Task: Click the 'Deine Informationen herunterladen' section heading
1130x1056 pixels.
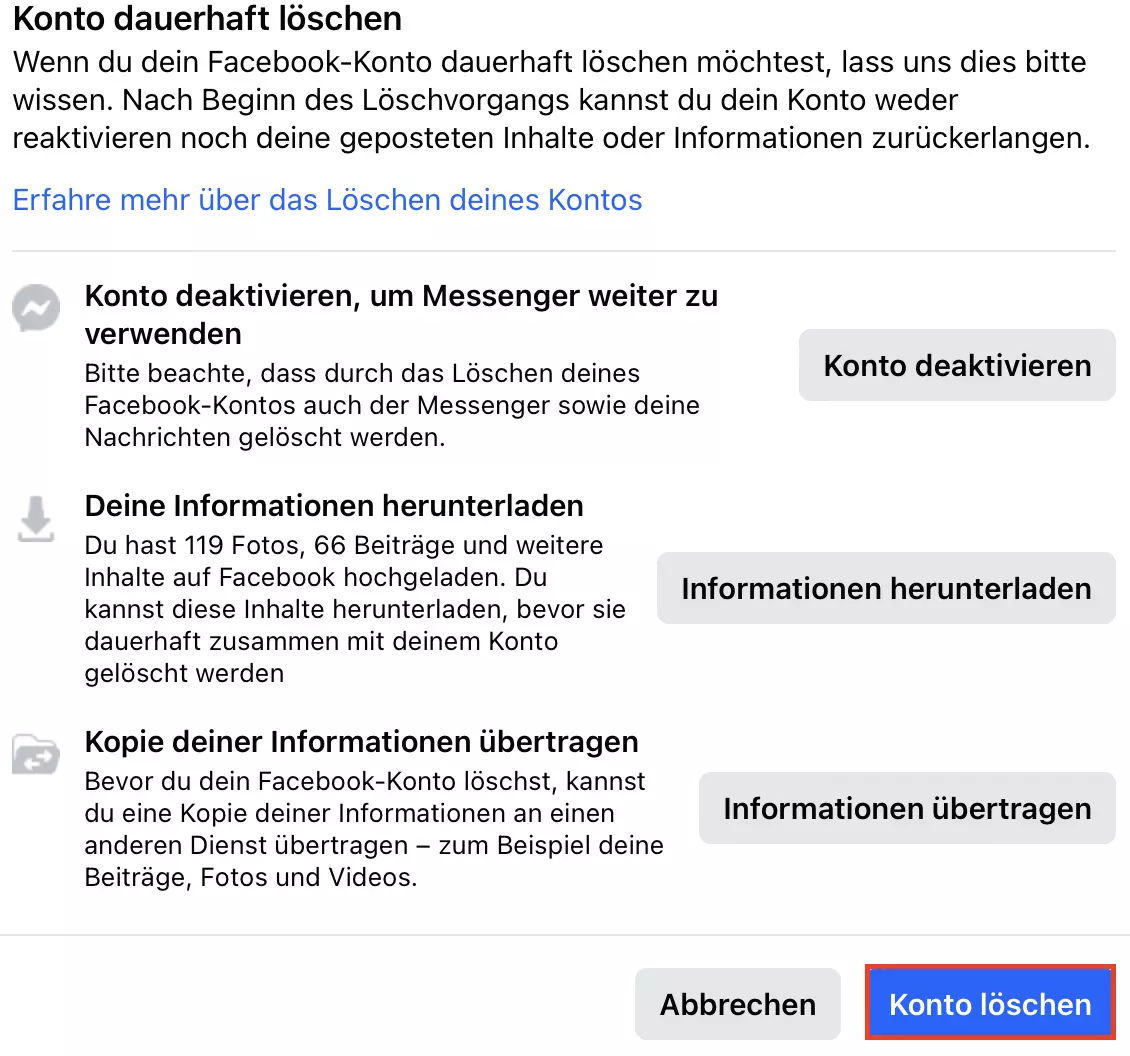Action: click(x=335, y=506)
